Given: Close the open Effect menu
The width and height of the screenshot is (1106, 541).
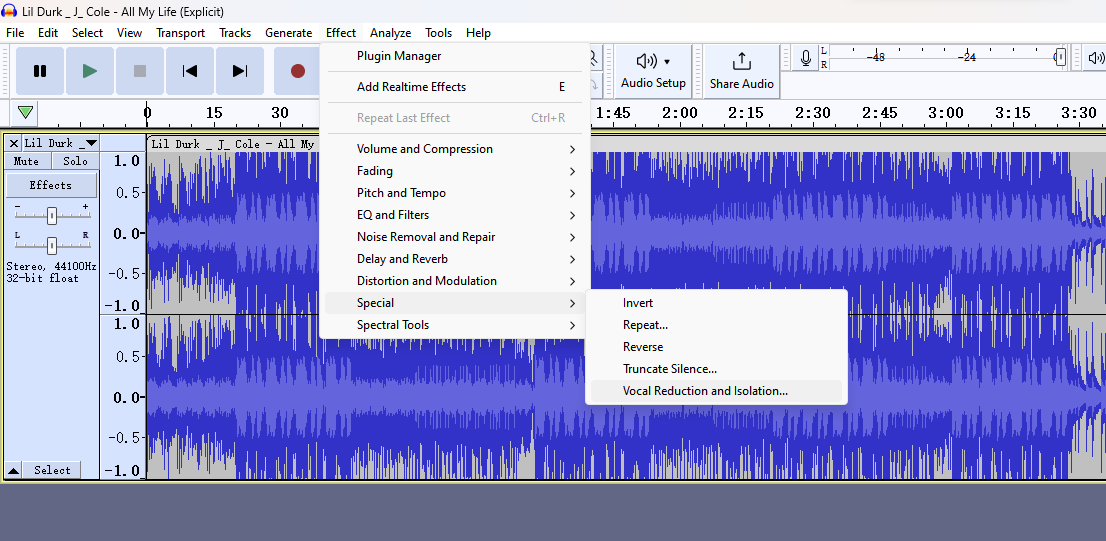Looking at the screenshot, I should [x=341, y=33].
